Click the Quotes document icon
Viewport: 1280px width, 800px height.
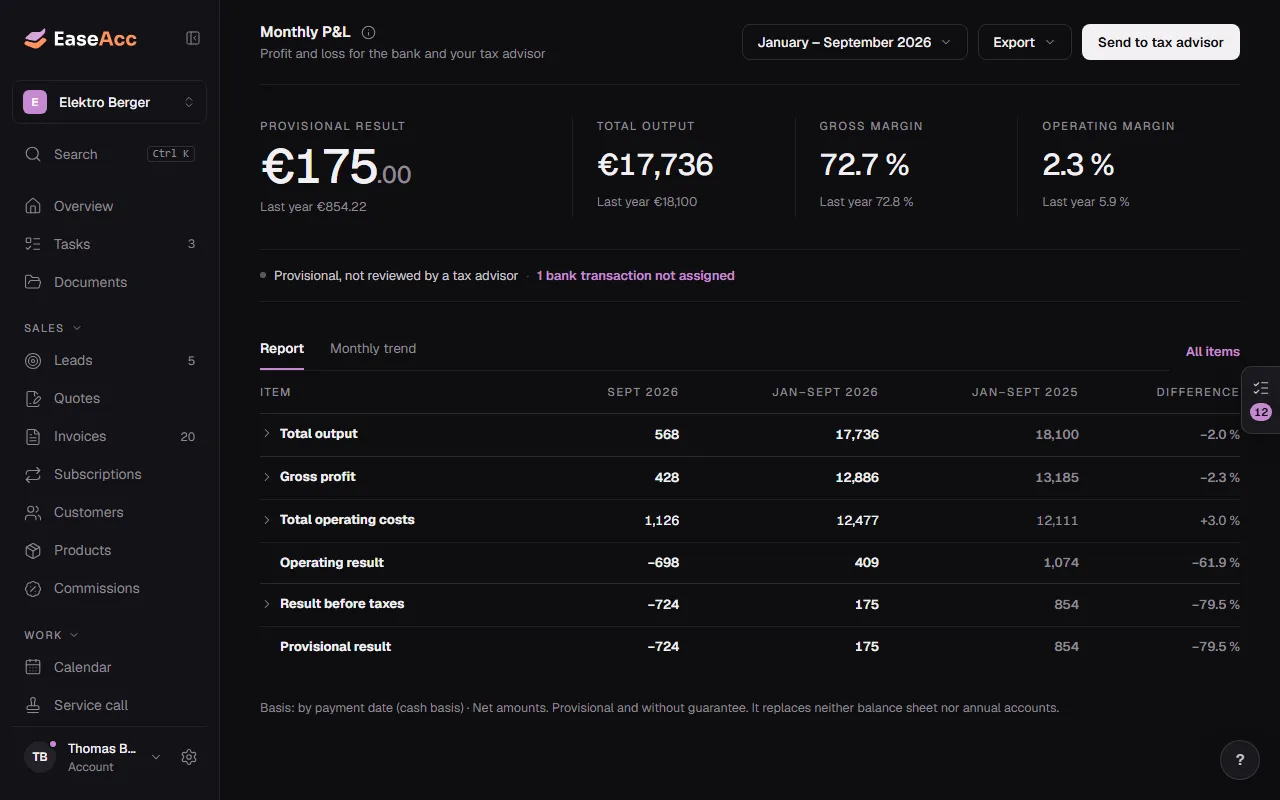point(33,398)
